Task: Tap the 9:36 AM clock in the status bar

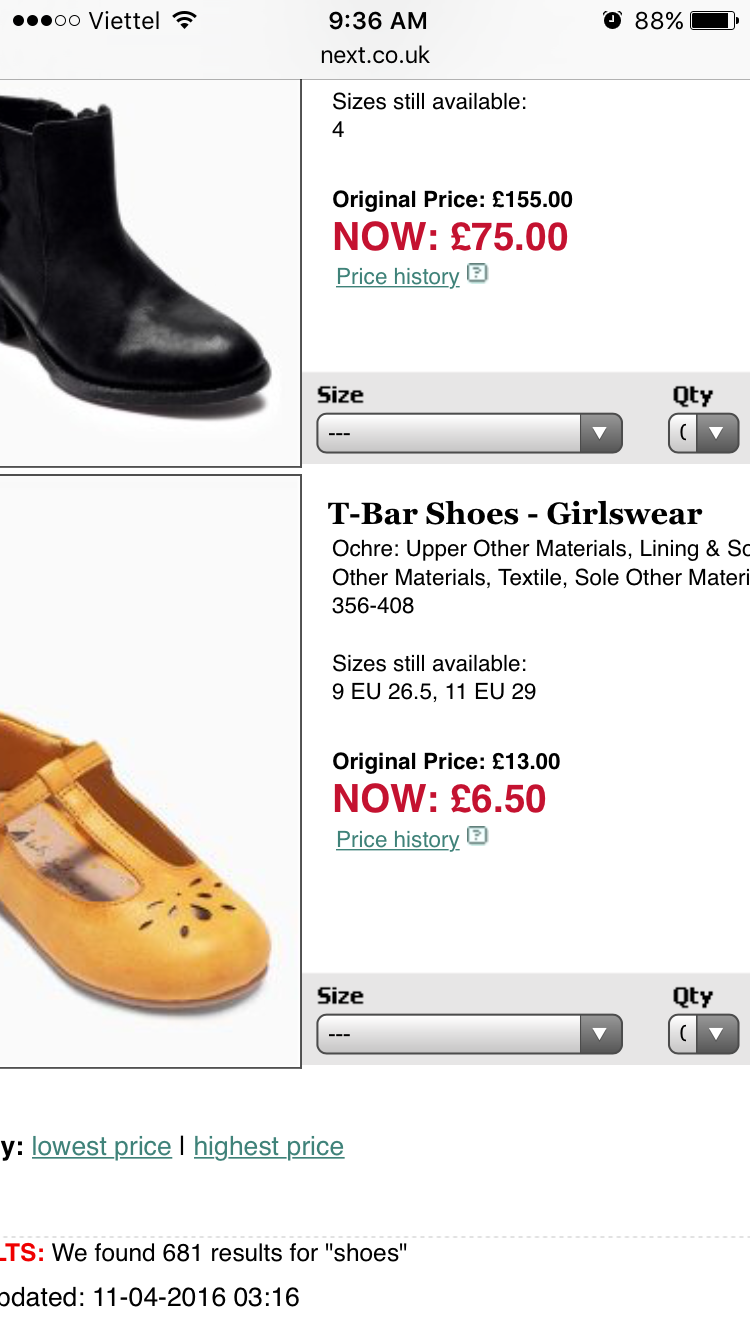Action: (378, 20)
